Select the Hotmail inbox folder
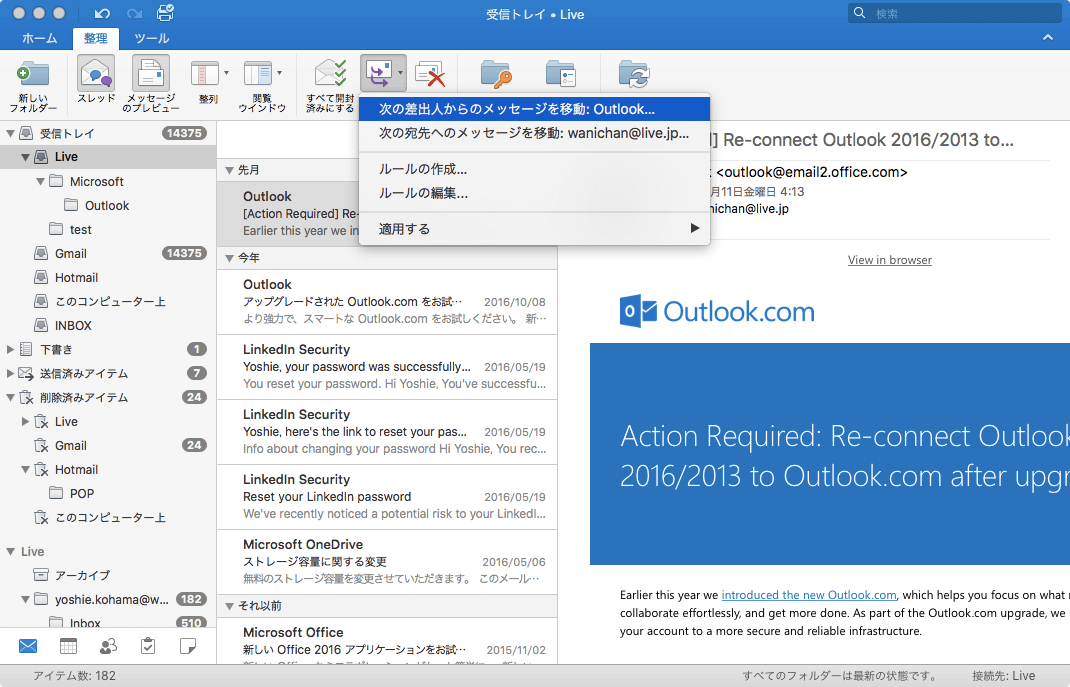 [x=108, y=278]
